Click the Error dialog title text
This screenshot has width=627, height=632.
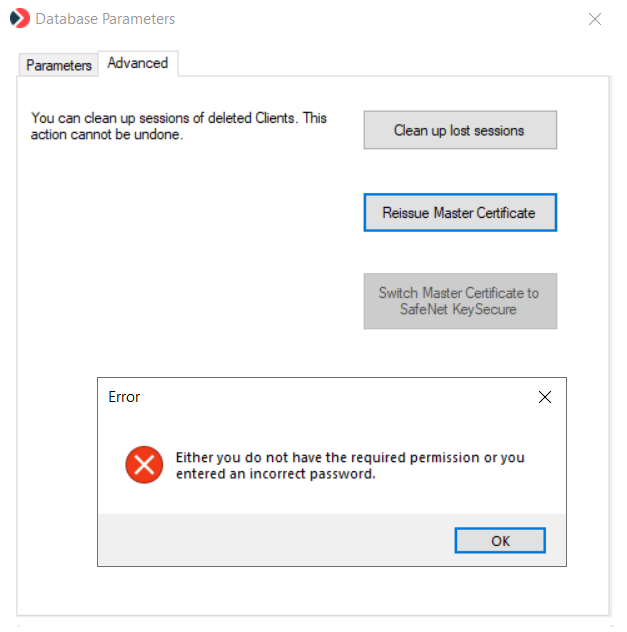tap(124, 397)
